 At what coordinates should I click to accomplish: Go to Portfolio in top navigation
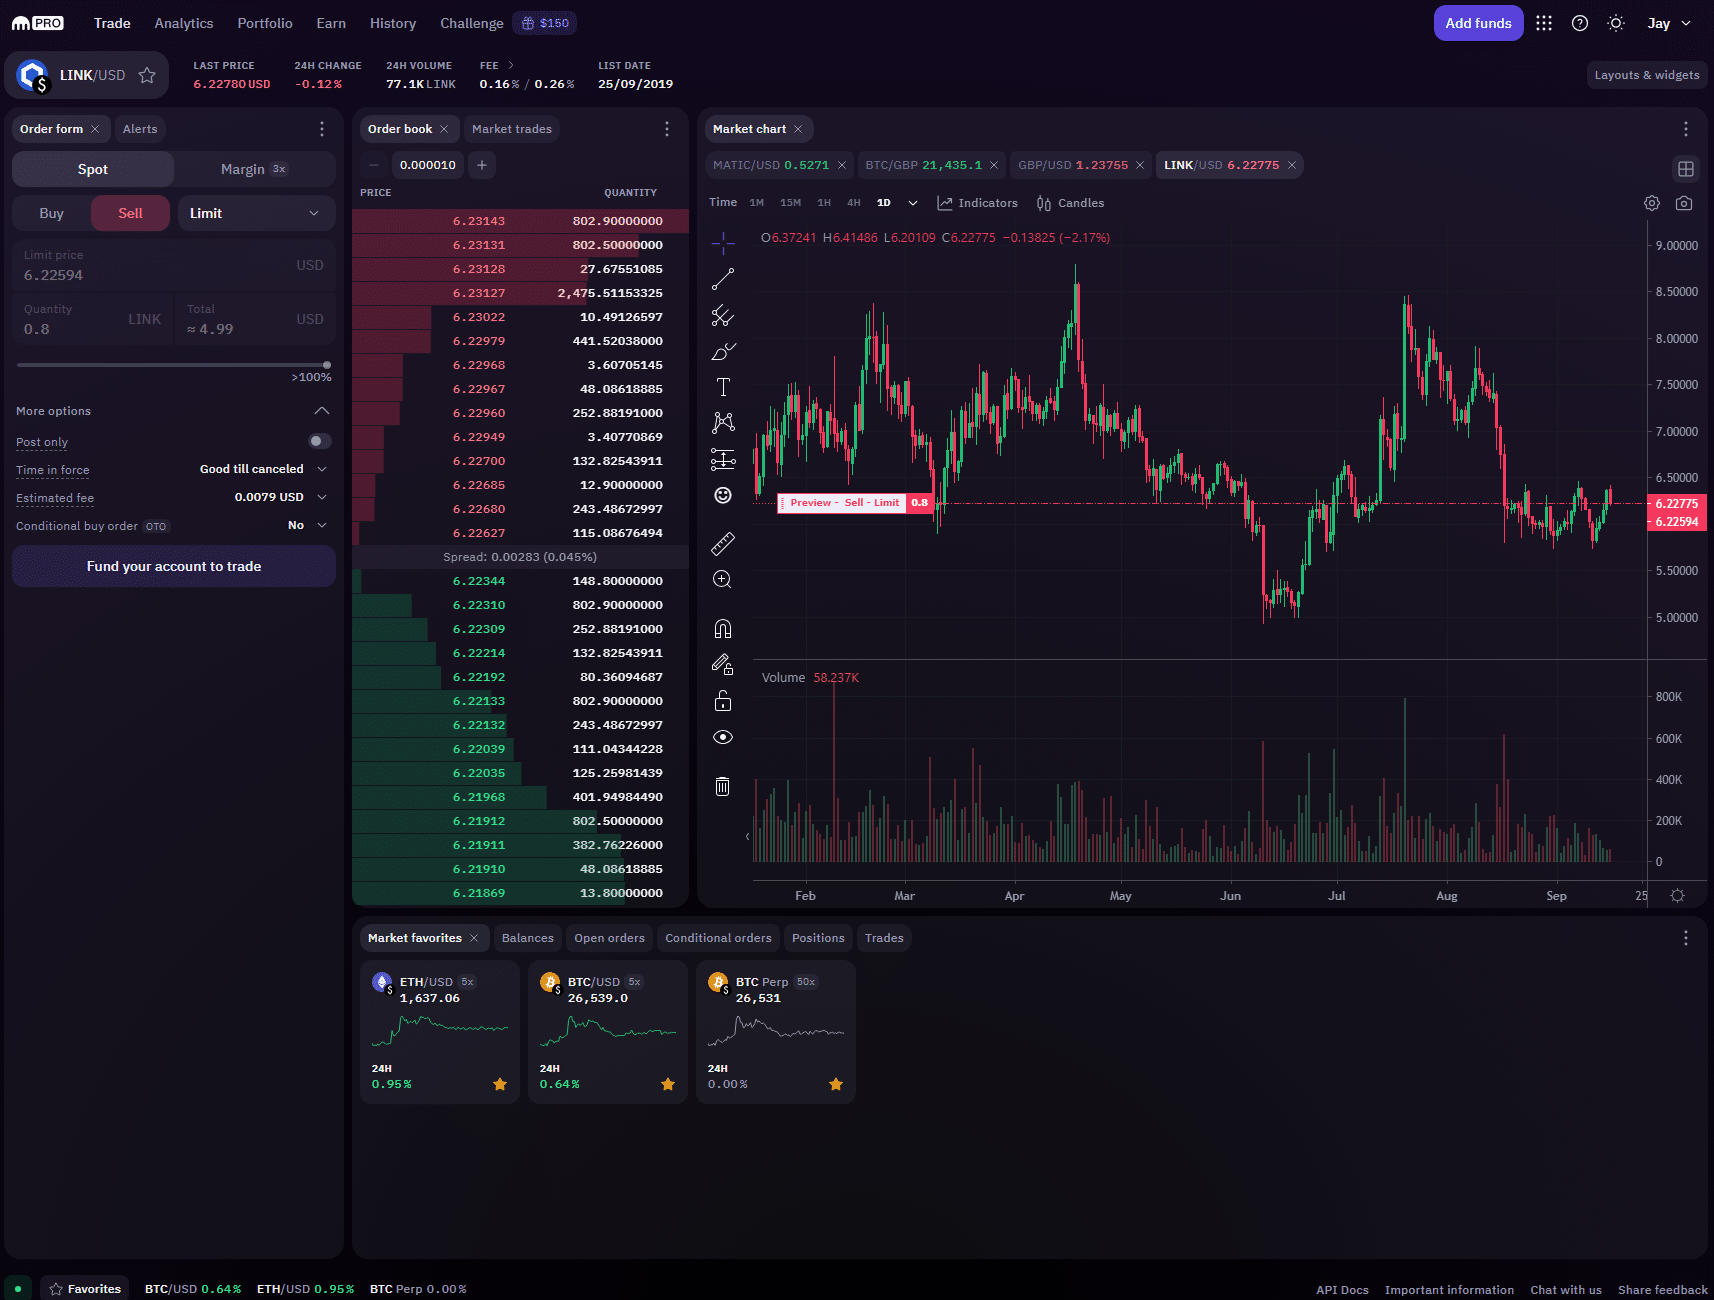tap(265, 23)
